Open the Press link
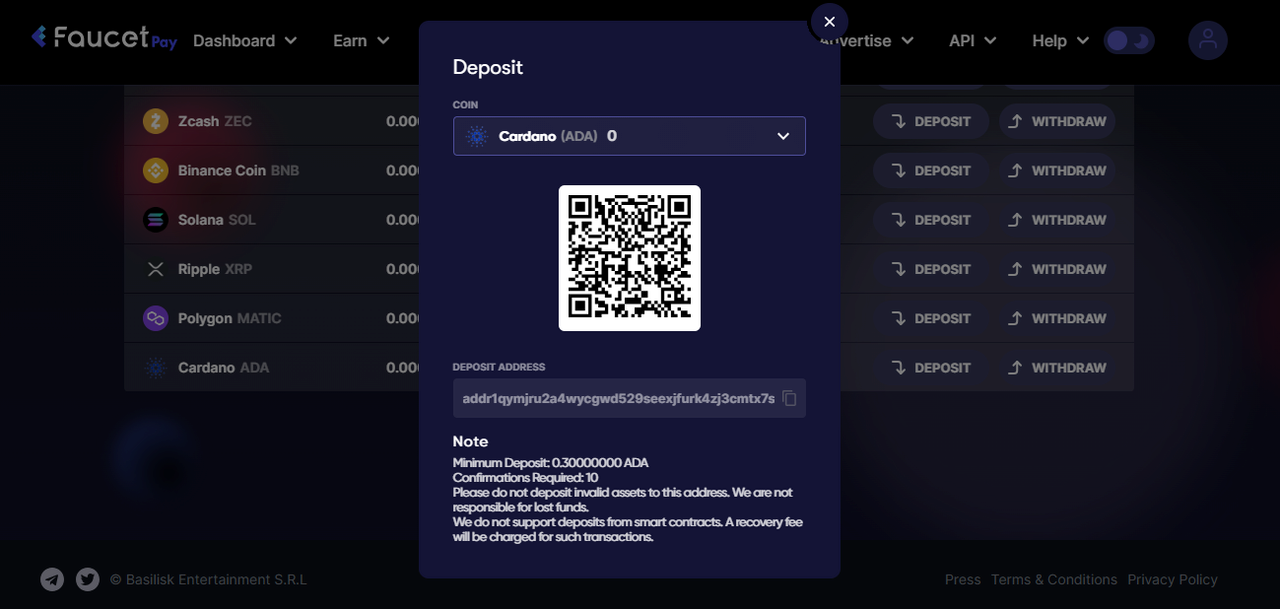The height and width of the screenshot is (609, 1280). click(x=963, y=580)
